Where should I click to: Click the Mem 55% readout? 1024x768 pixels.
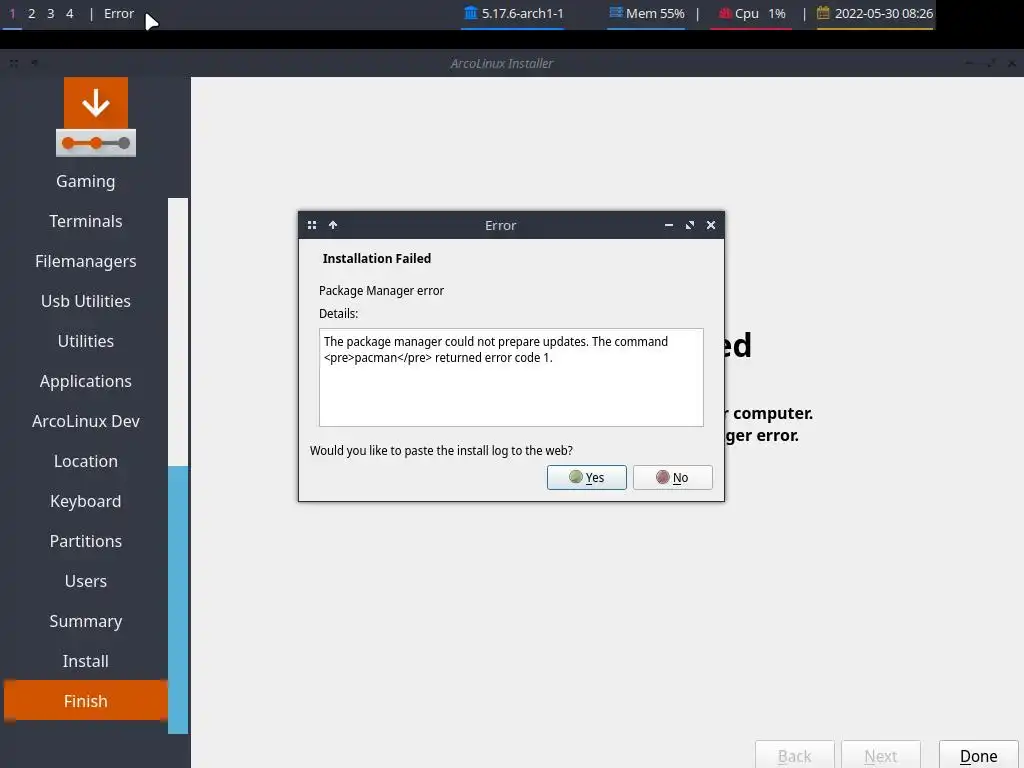tap(655, 14)
